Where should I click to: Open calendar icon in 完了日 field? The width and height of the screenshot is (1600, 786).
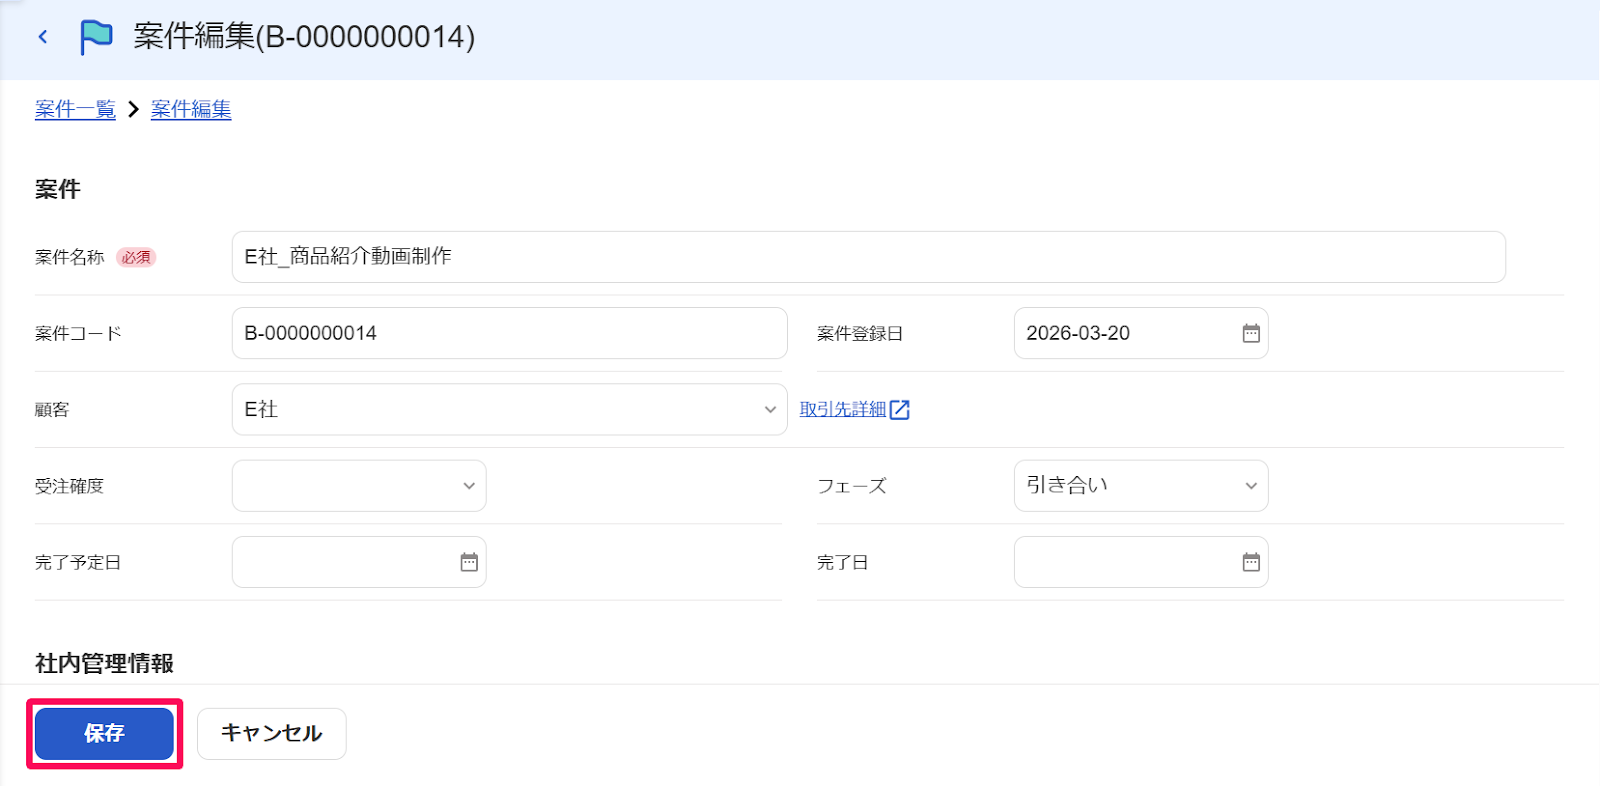[x=1251, y=562]
